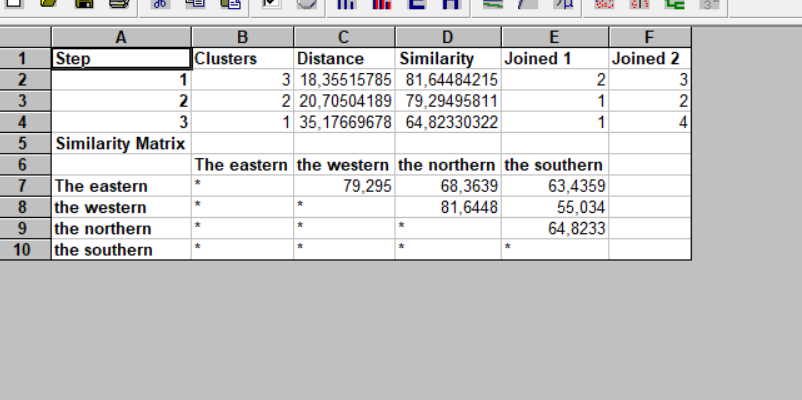Viewport: 802px width, 400px height.
Task: Select row 2 header
Action: [25, 80]
